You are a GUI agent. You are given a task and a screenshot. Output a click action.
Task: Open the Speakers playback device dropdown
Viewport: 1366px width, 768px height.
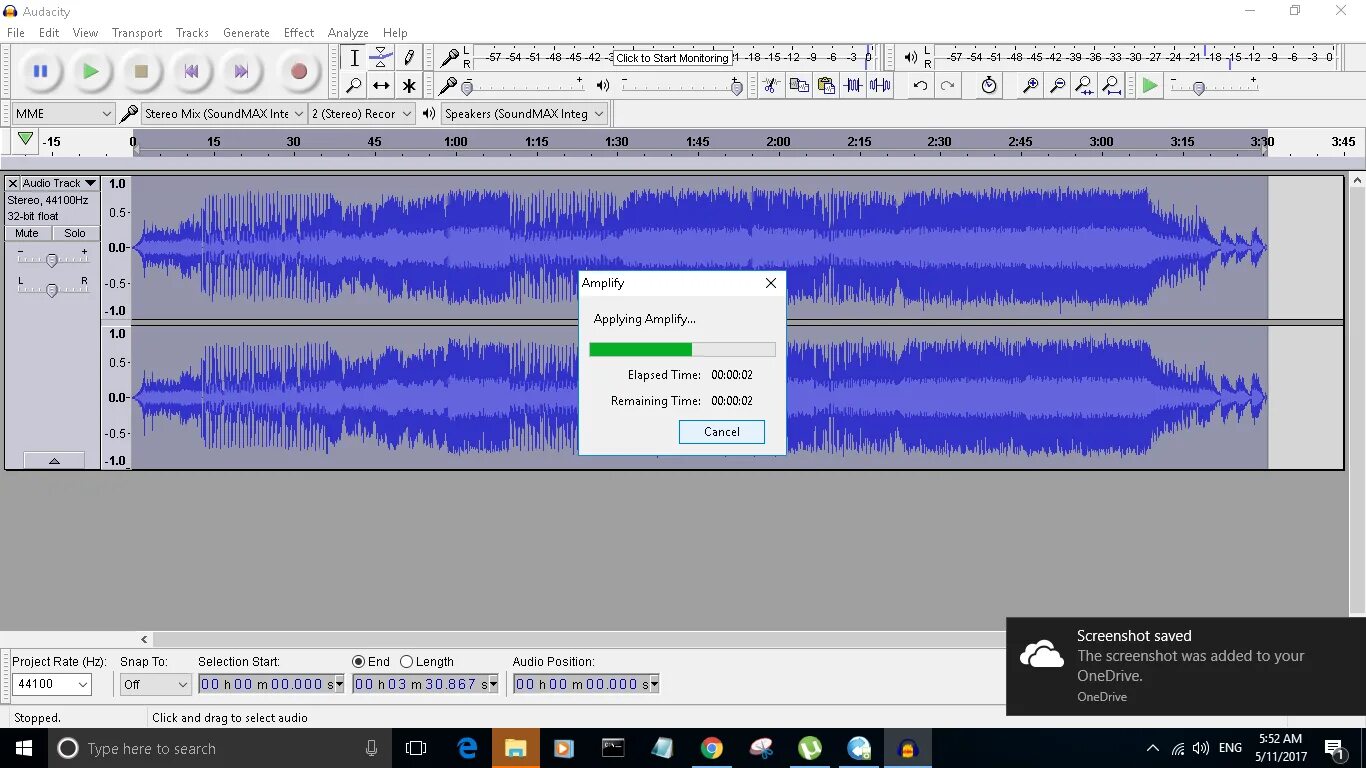[525, 114]
